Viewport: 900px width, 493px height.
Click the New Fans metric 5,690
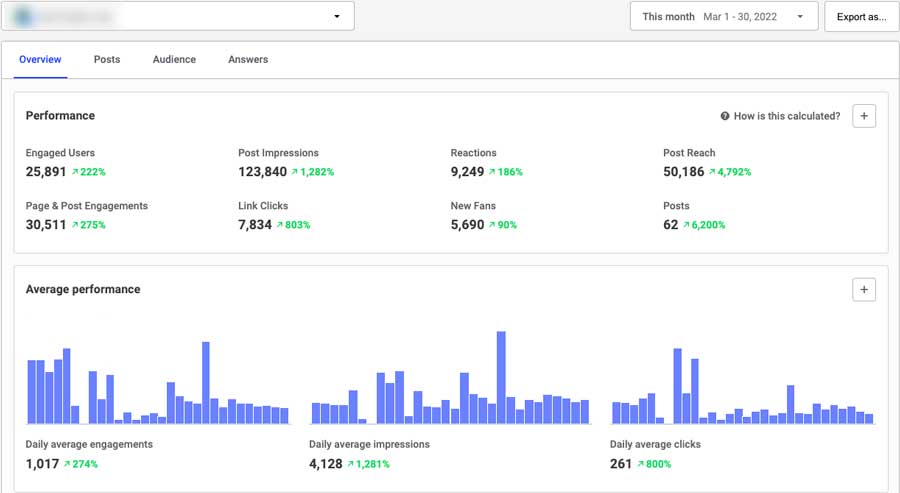coord(467,224)
